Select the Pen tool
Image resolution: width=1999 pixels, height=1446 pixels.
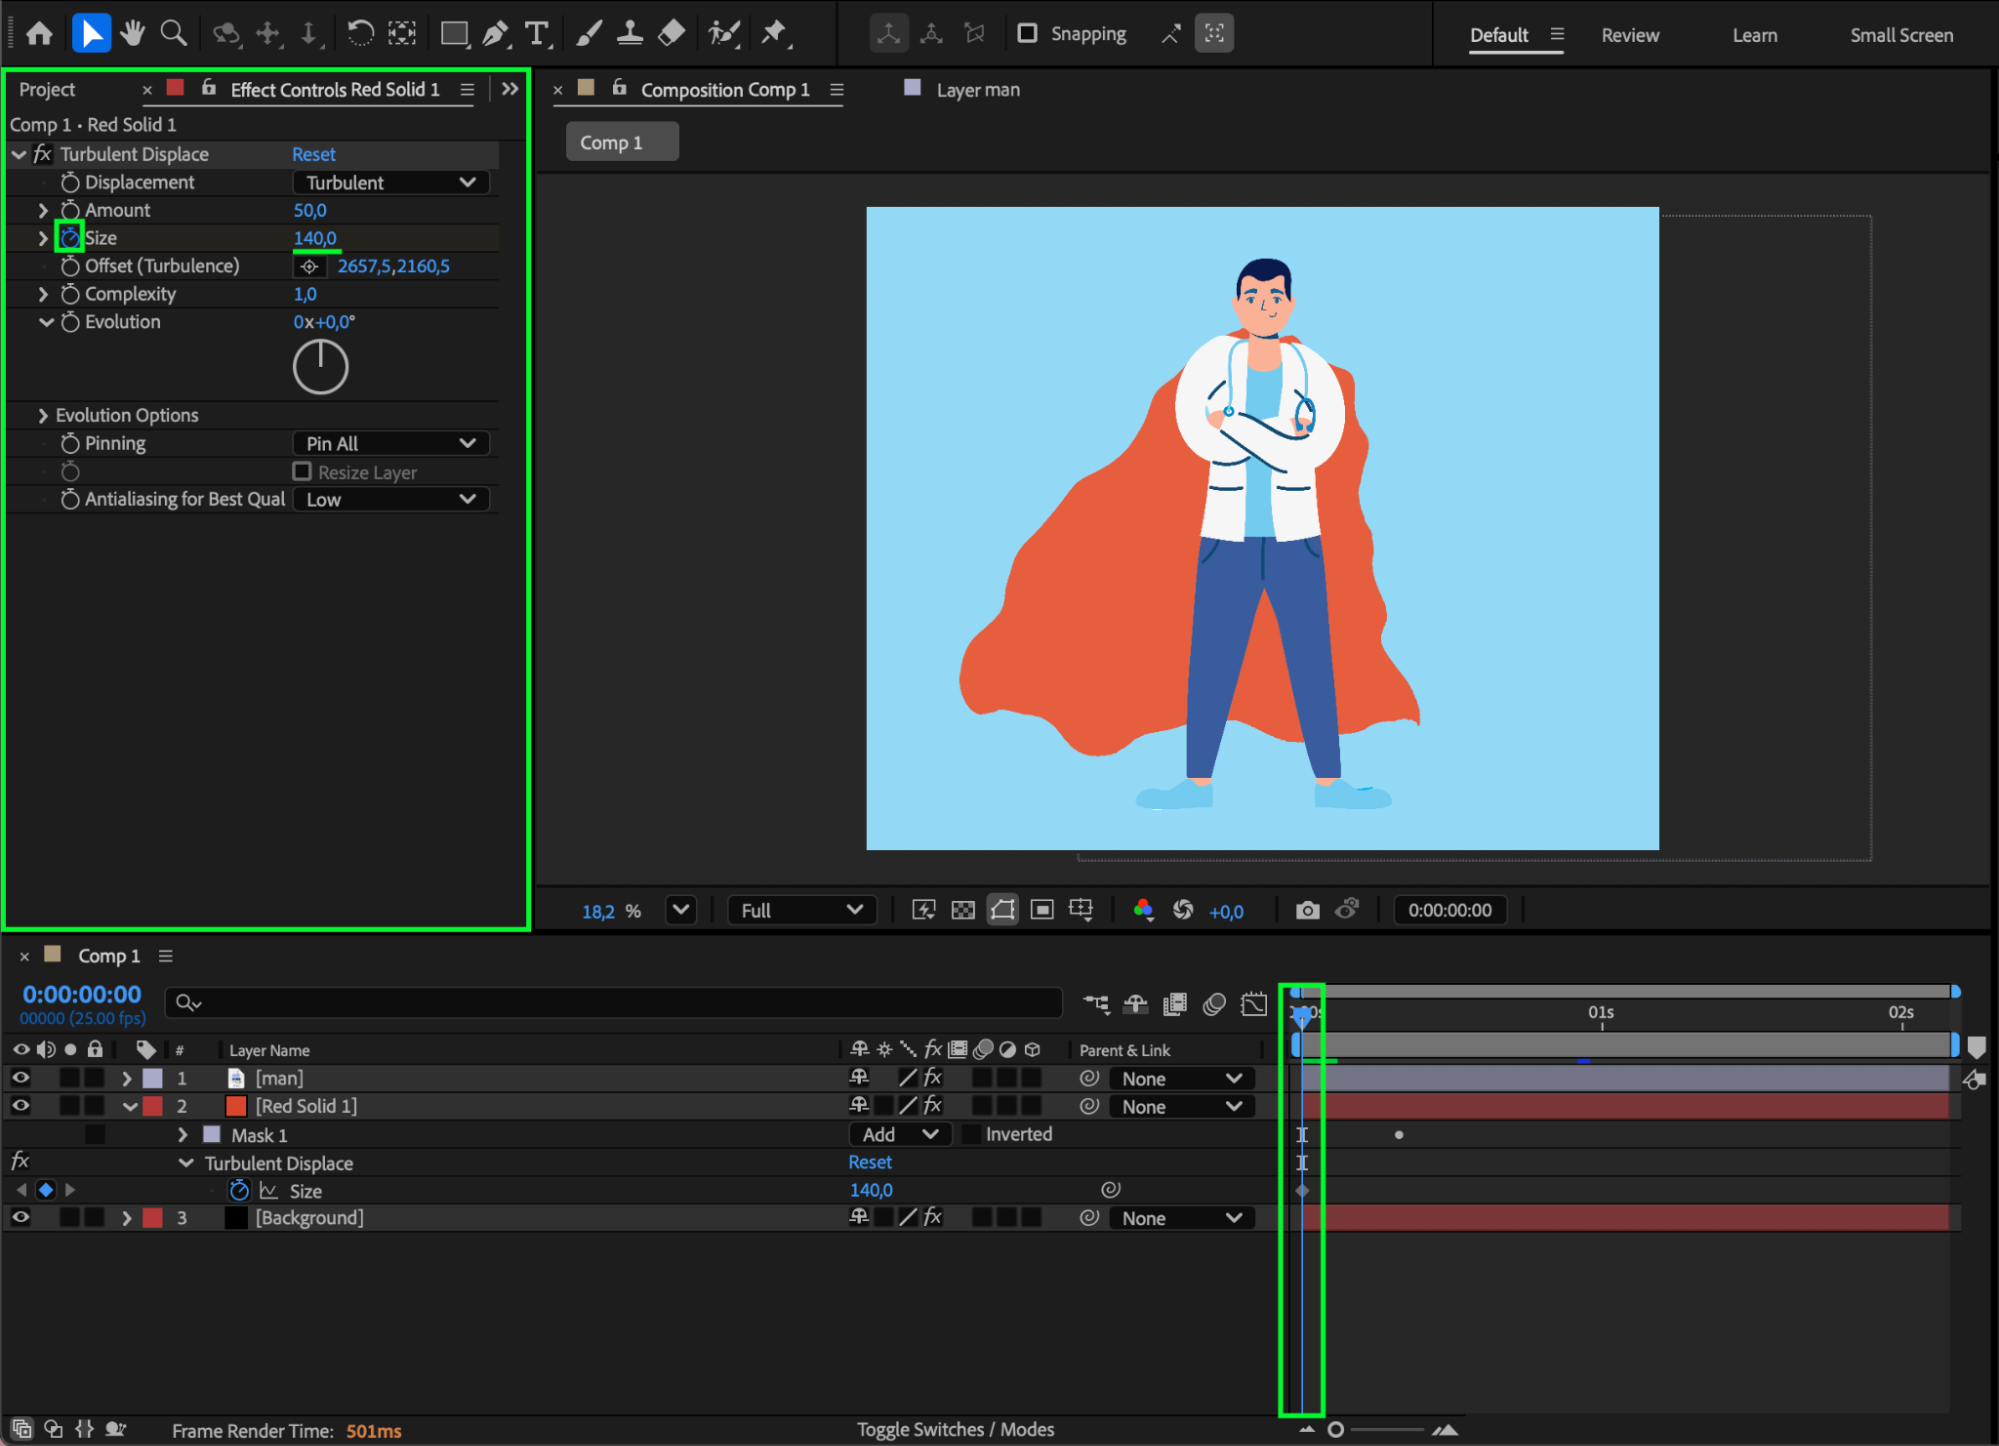[495, 34]
